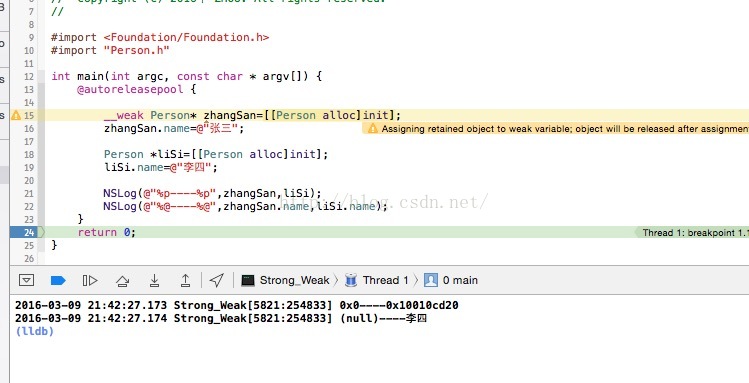Image resolution: width=749 pixels, height=383 pixels.
Task: Choose the 0 main stack frame
Action: click(451, 280)
